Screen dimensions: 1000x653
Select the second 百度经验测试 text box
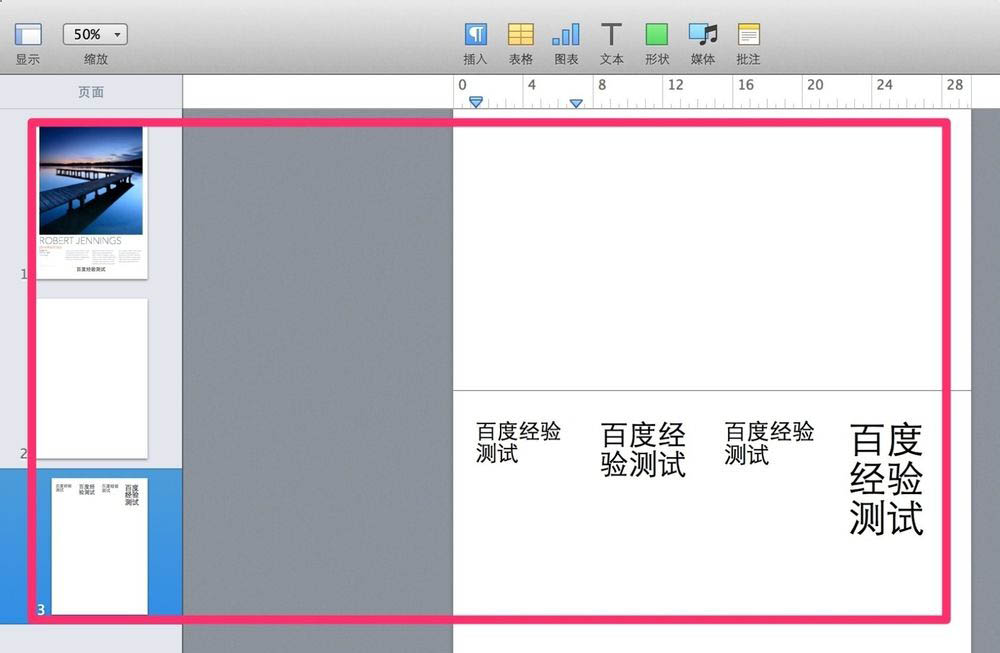[643, 448]
